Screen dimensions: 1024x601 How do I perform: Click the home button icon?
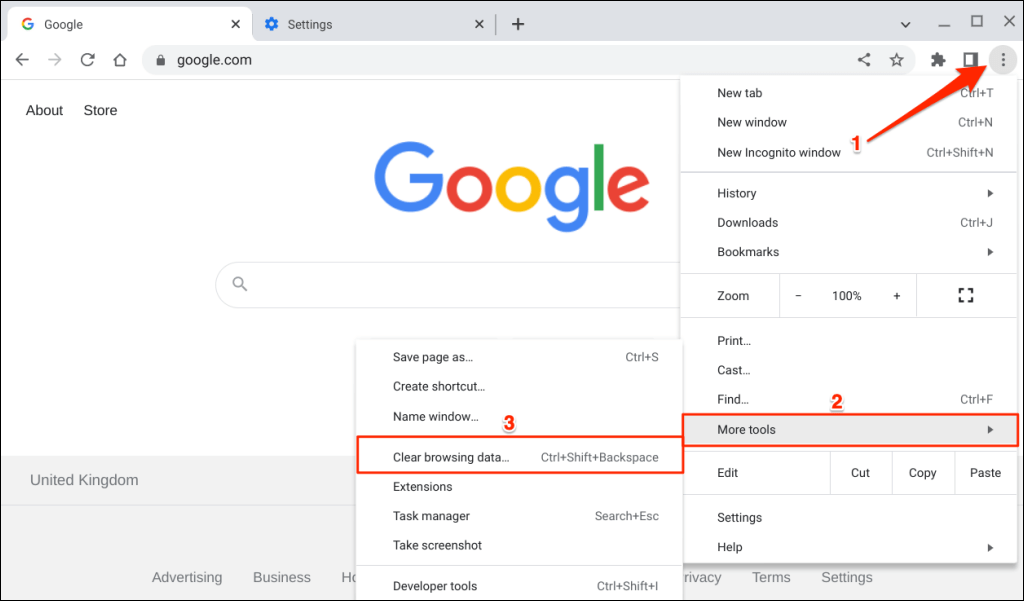119,59
